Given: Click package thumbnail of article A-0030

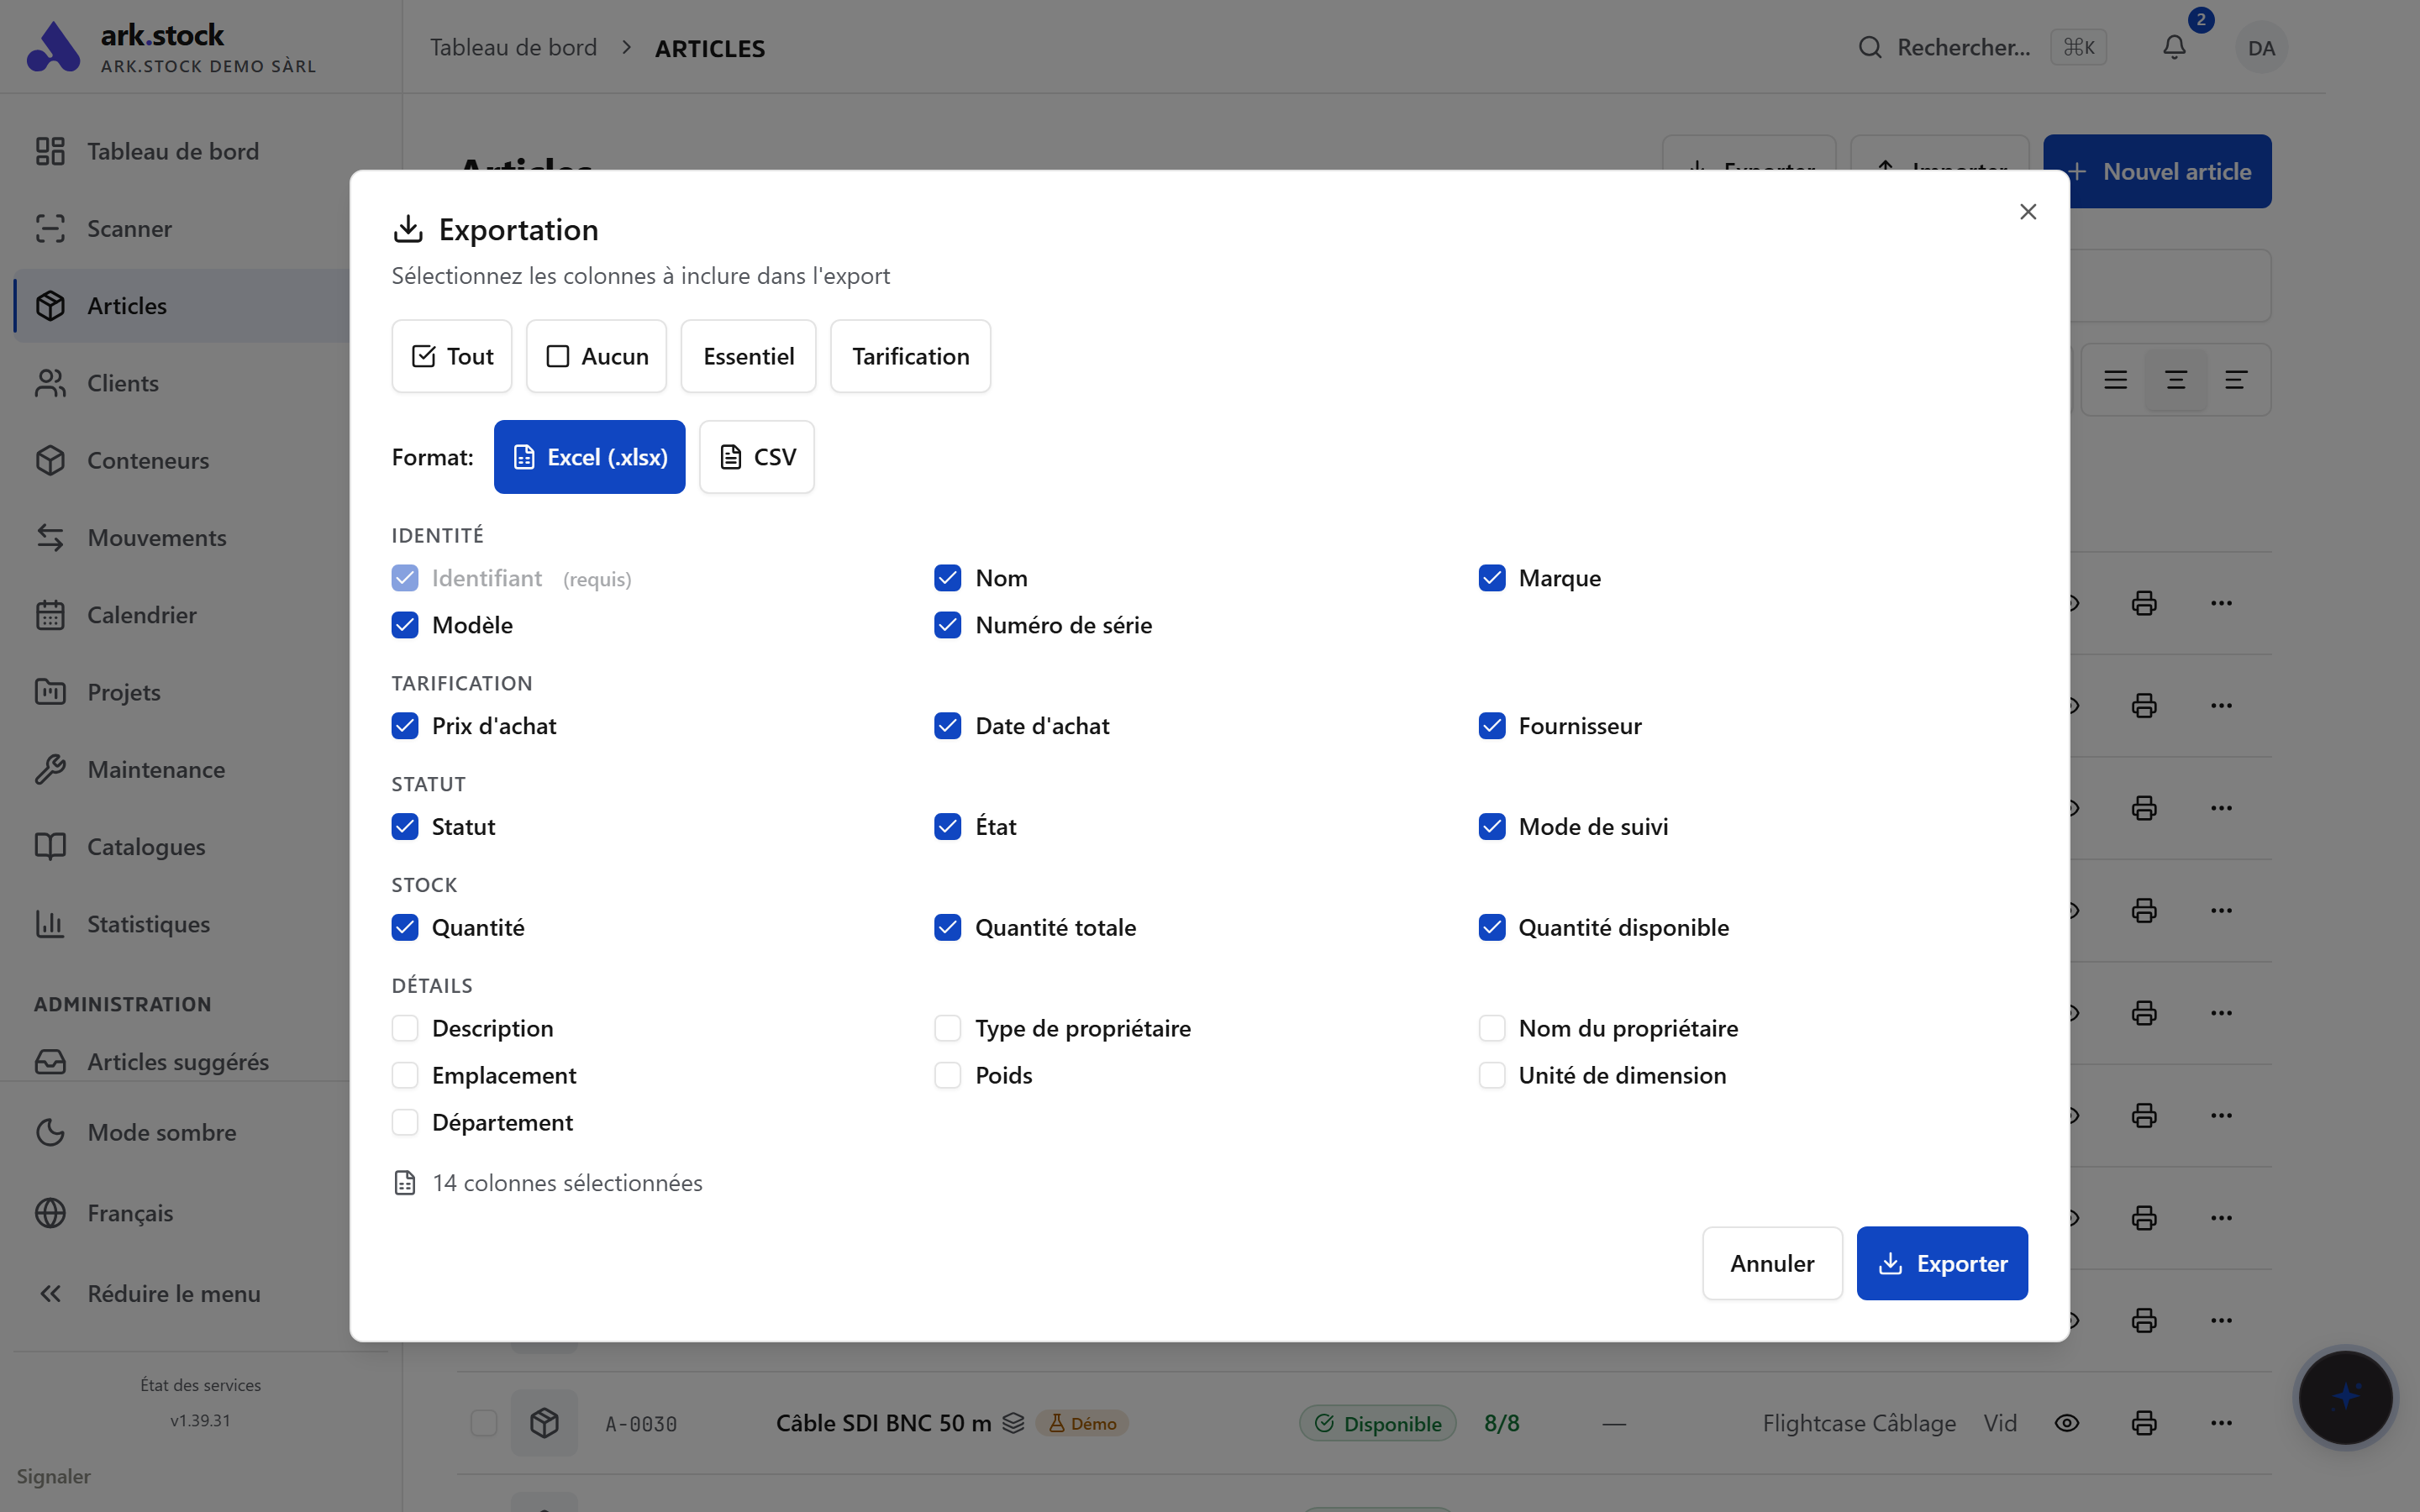Looking at the screenshot, I should click(544, 1422).
